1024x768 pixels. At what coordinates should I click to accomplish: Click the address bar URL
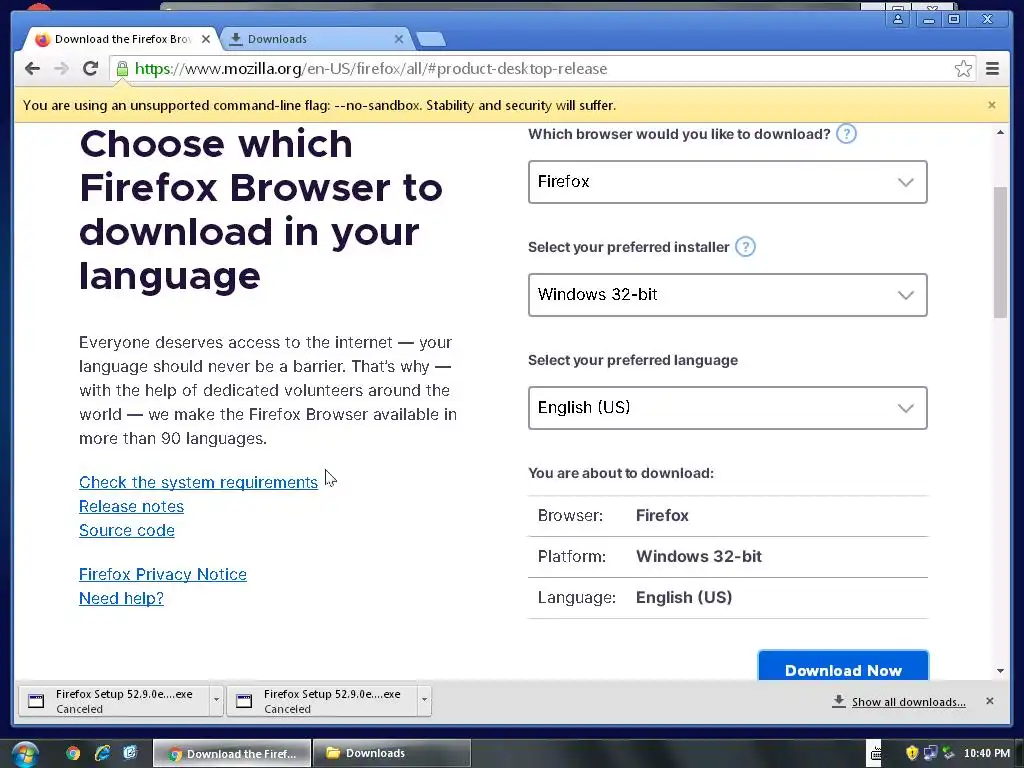[x=371, y=69]
